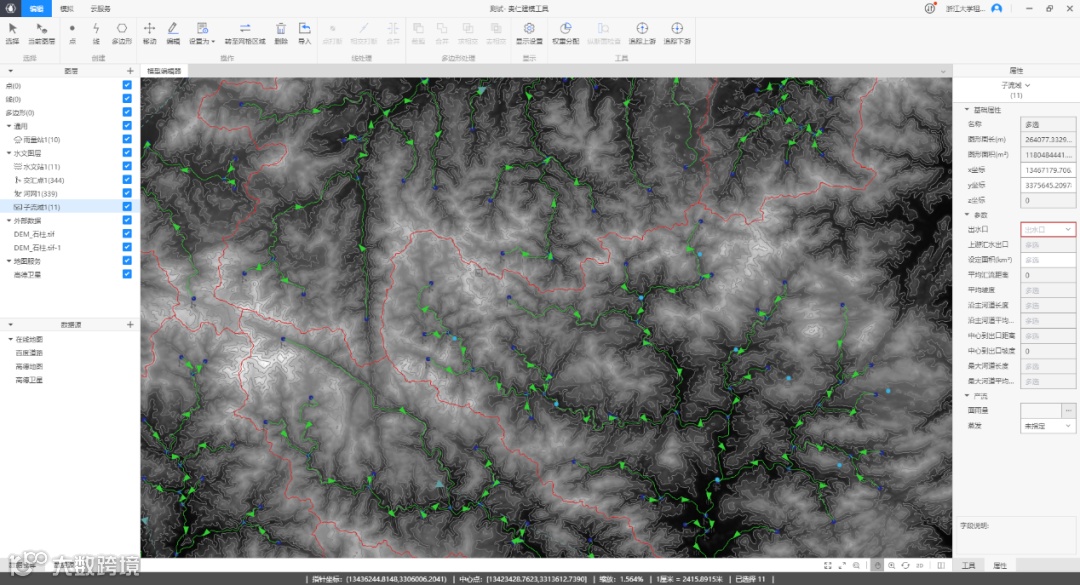Select the 模型编辑器 document tab

tap(164, 71)
